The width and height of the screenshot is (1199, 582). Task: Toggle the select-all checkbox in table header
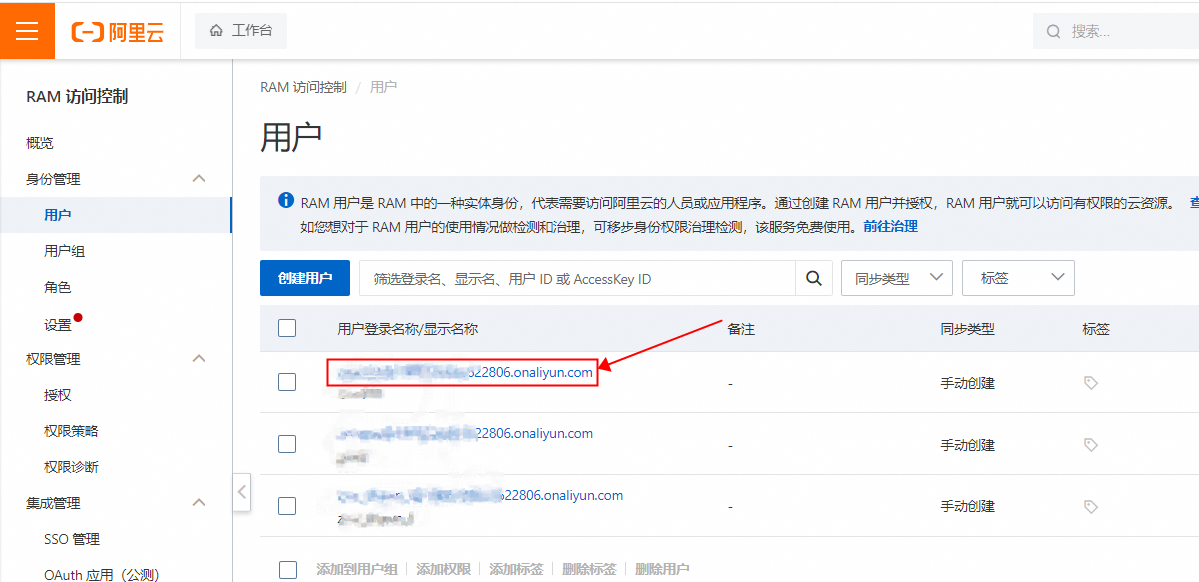(x=287, y=328)
